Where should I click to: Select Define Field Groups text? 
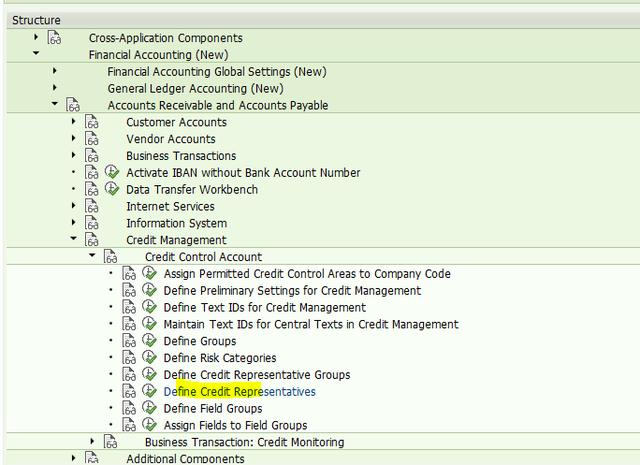click(x=213, y=409)
